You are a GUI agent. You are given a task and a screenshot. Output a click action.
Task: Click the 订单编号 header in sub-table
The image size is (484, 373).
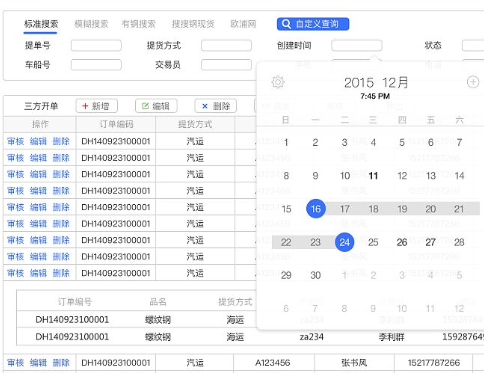click(x=75, y=302)
